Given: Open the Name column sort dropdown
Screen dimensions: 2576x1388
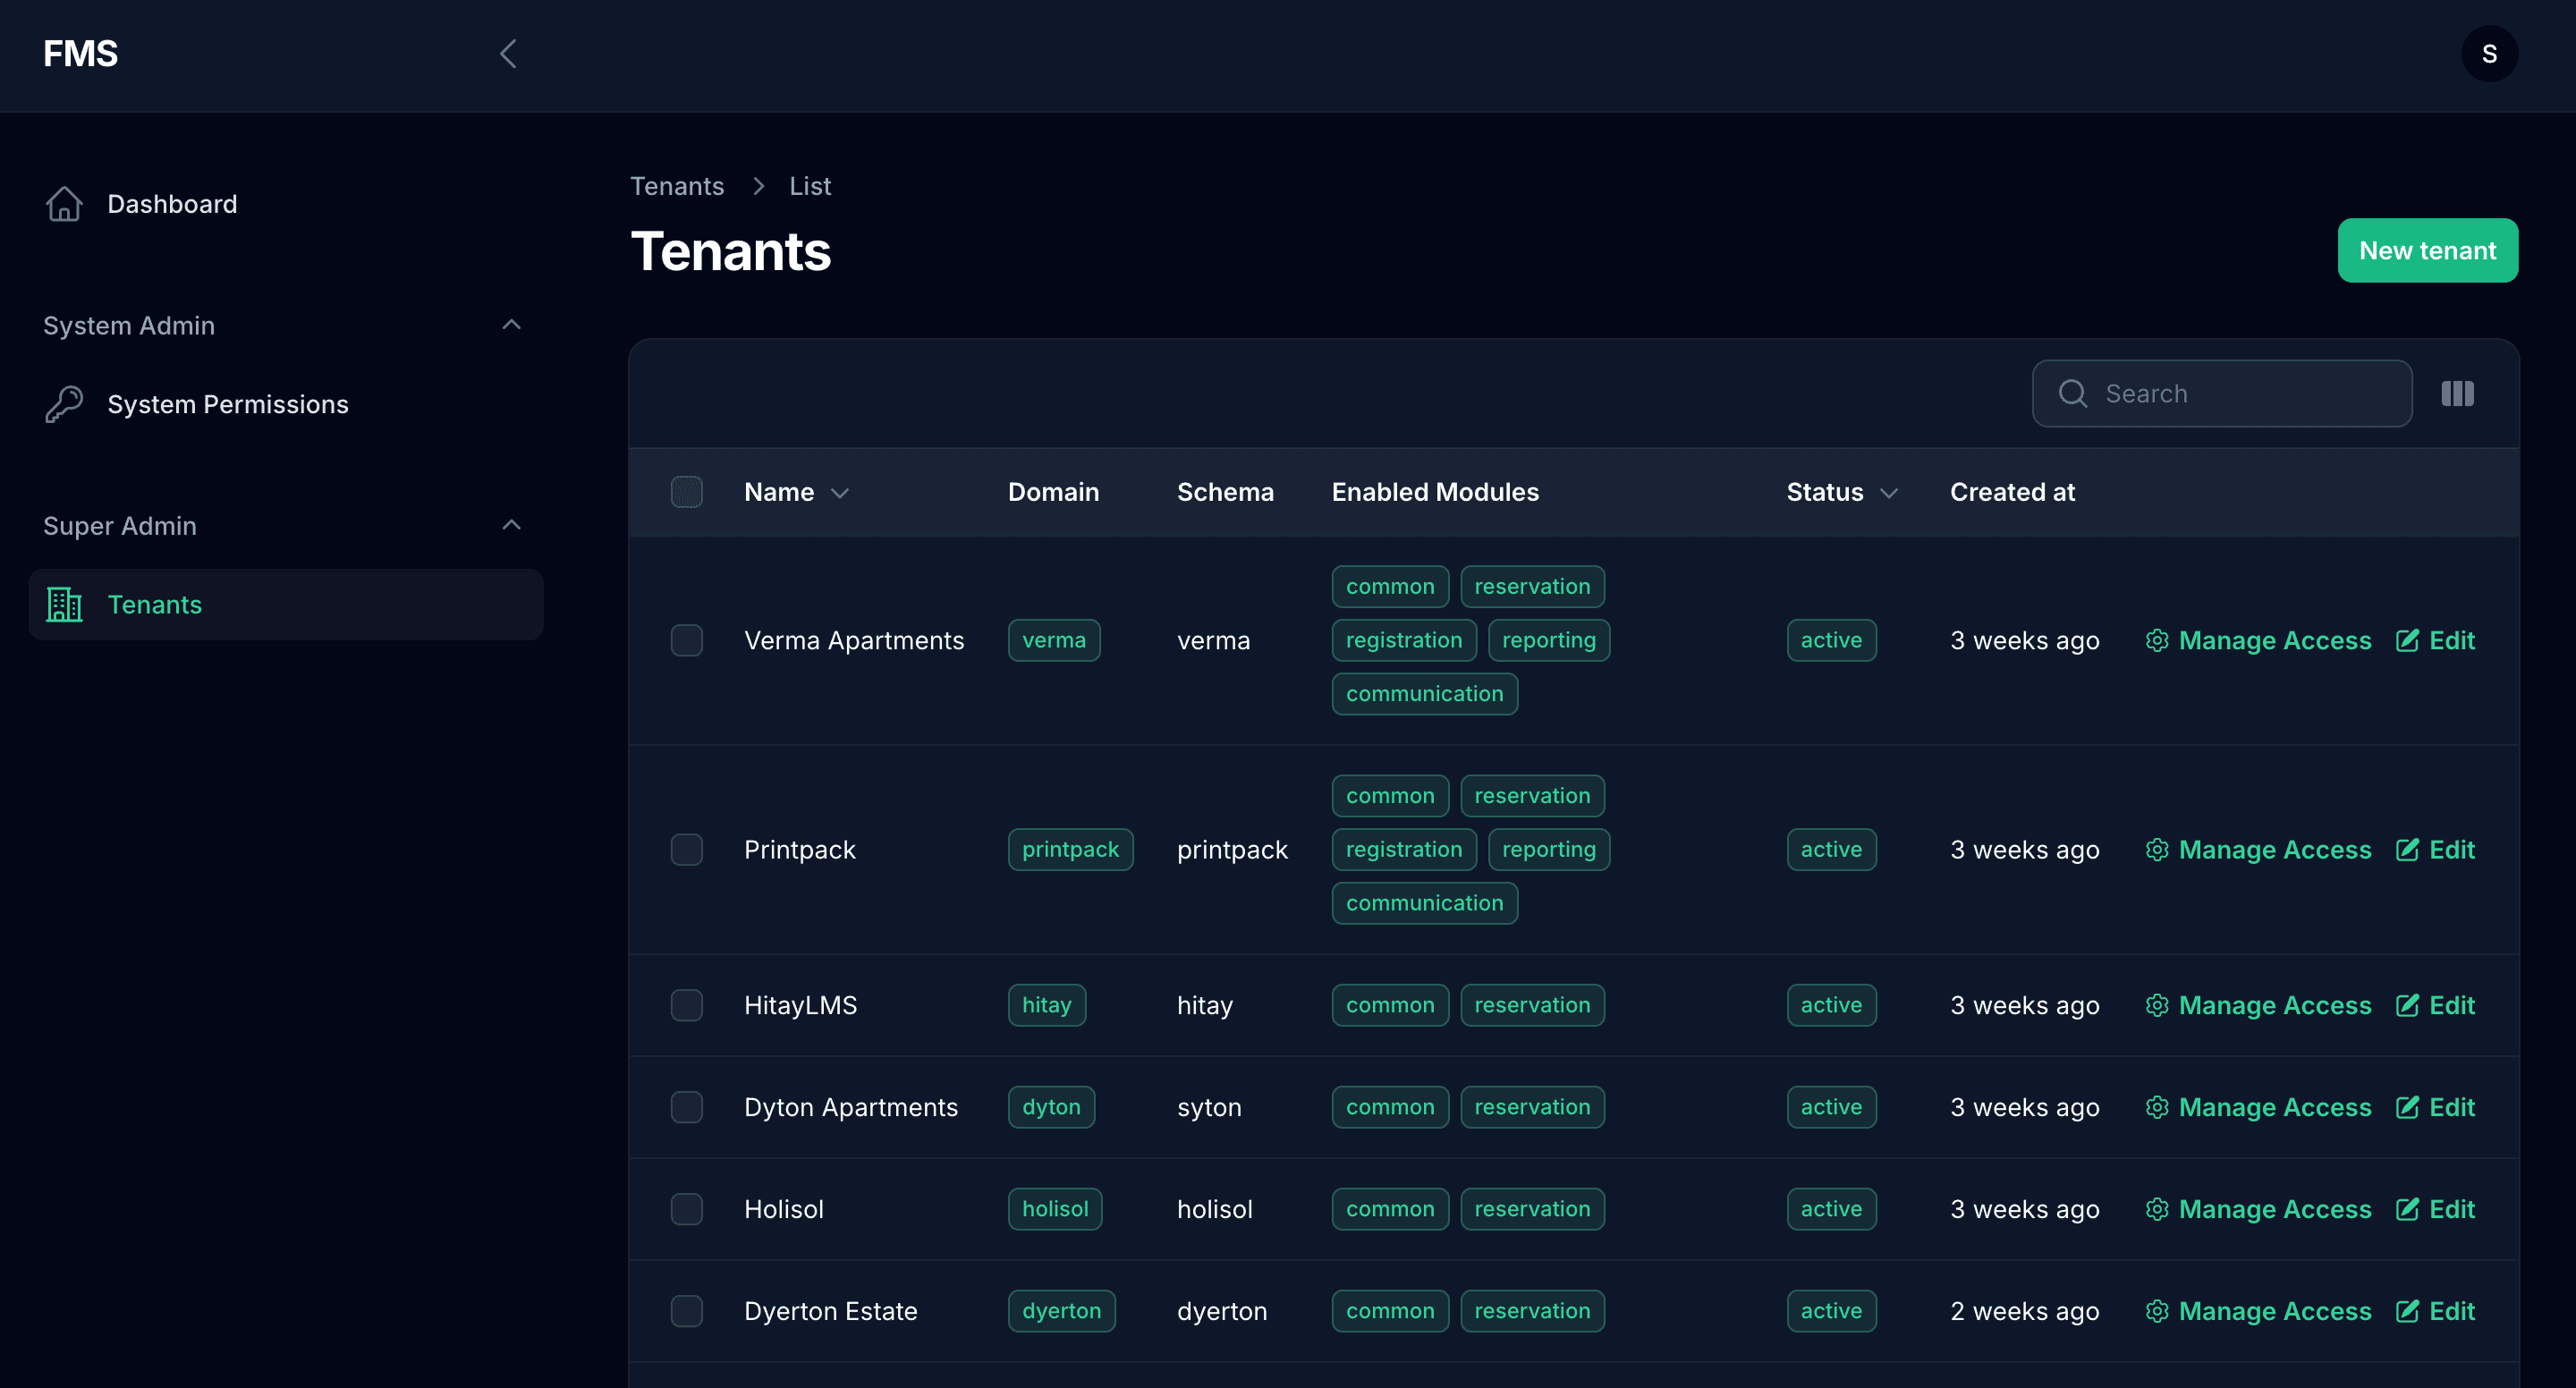Looking at the screenshot, I should (839, 492).
